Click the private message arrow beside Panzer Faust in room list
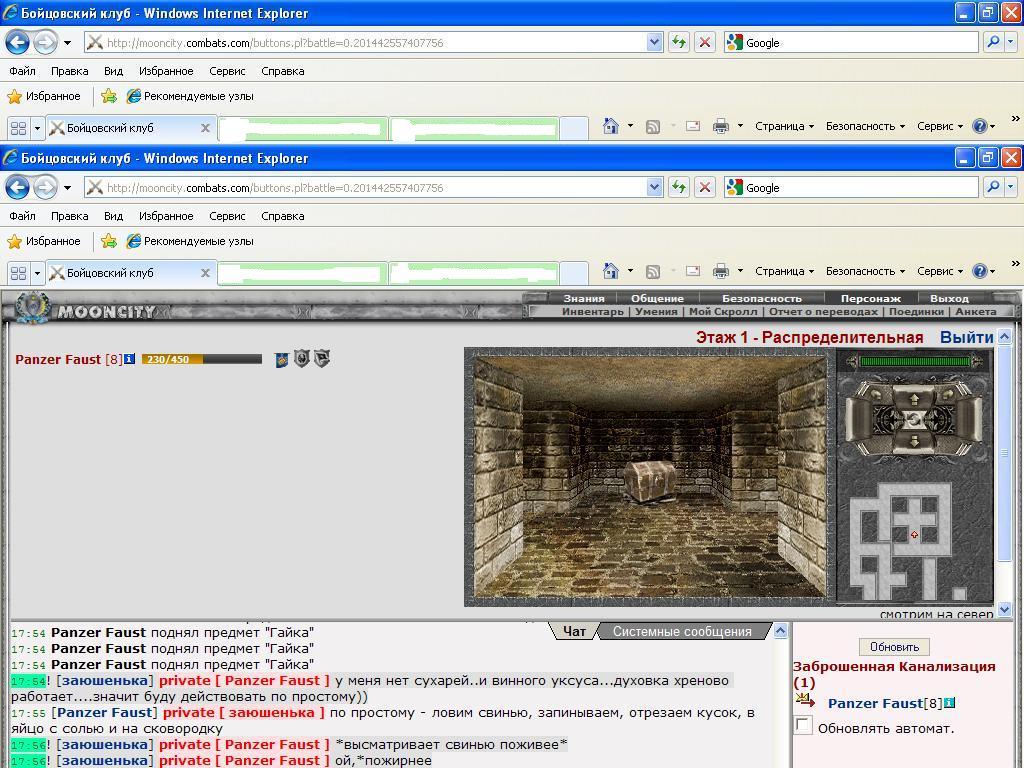 [805, 701]
